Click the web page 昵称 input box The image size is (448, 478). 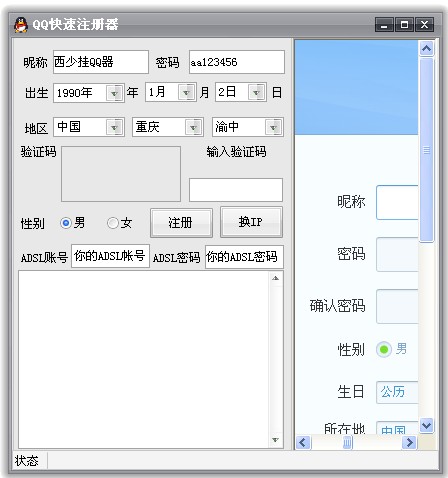(x=397, y=203)
